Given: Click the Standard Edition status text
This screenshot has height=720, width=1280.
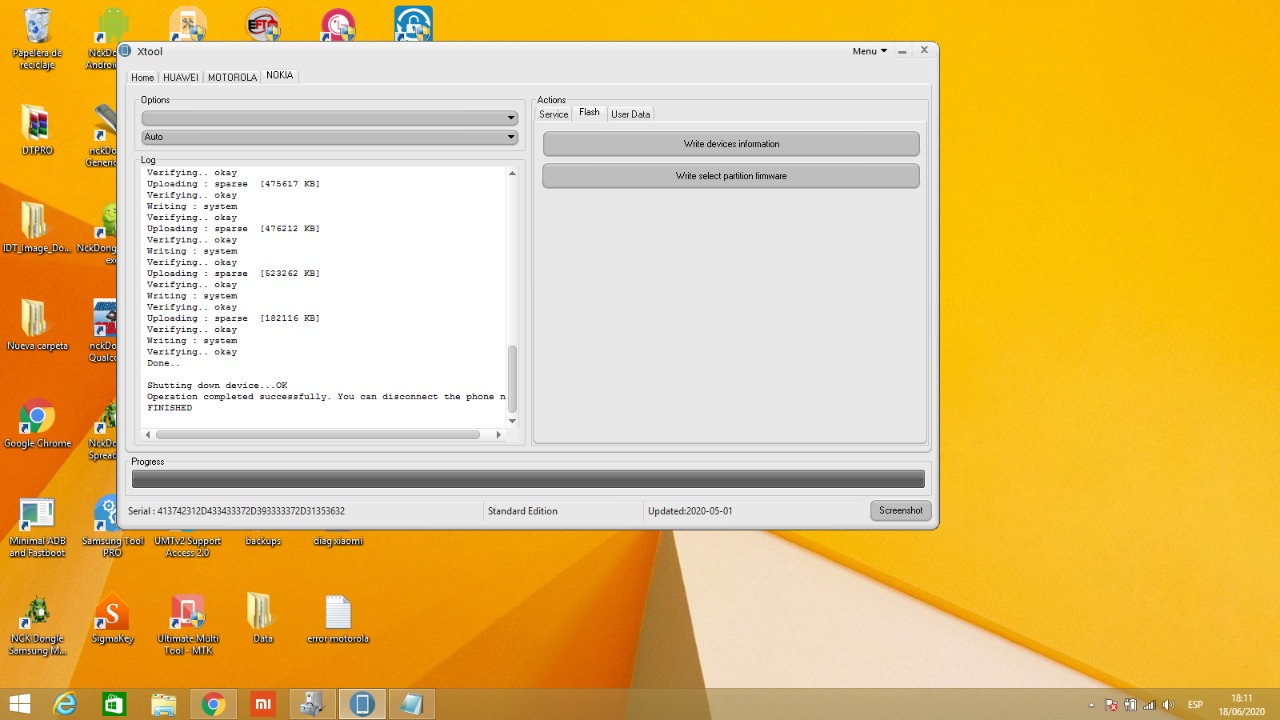Looking at the screenshot, I should tap(523, 511).
